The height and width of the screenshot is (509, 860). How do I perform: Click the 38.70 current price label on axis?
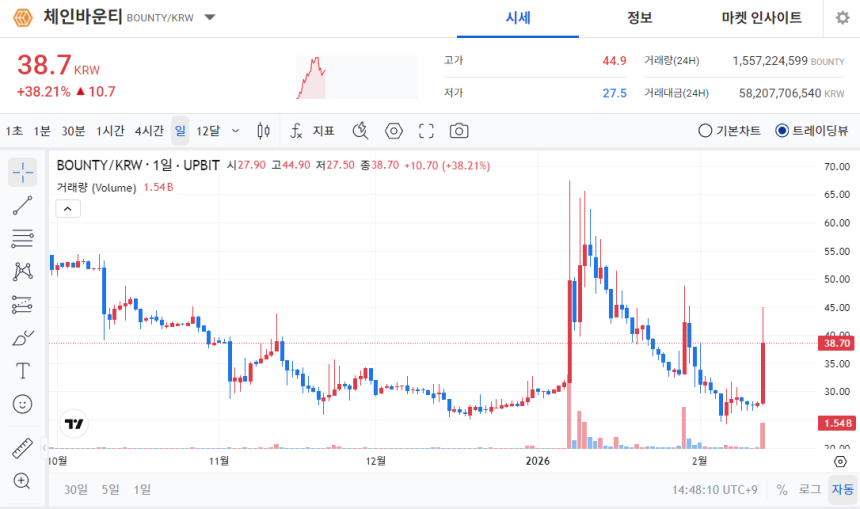click(836, 343)
